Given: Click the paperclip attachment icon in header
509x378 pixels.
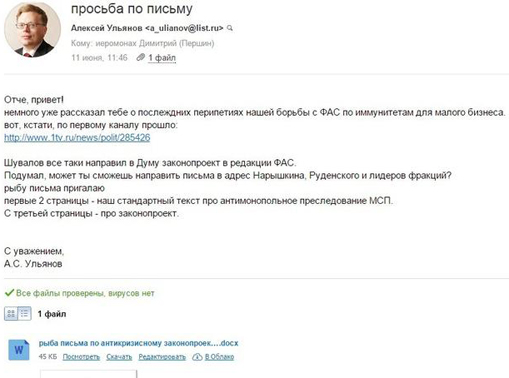Looking at the screenshot, I should (x=141, y=57).
